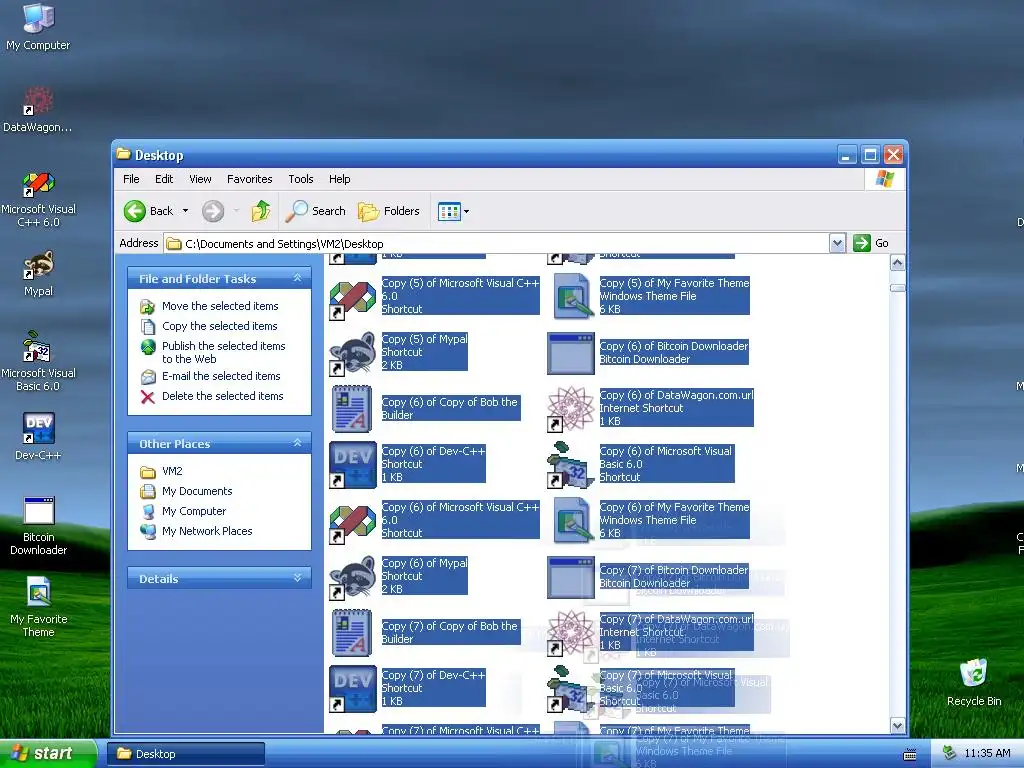Collapse File and Folder Tasks panel
The height and width of the screenshot is (768, 1024).
click(x=297, y=278)
